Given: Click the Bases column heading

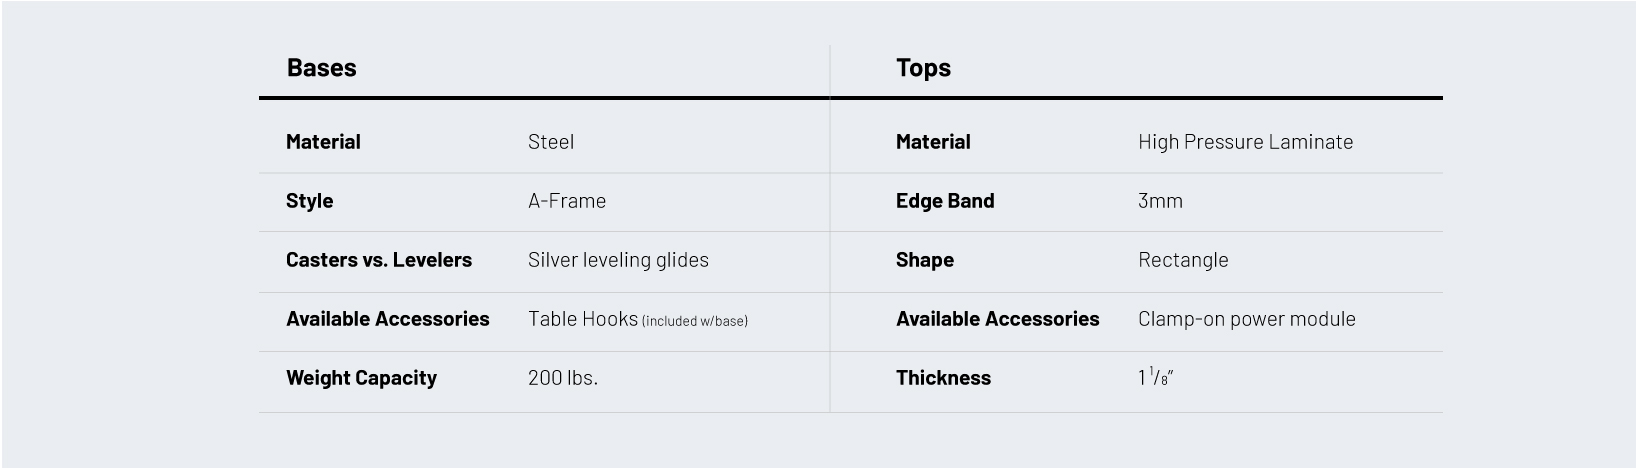Looking at the screenshot, I should click(x=321, y=67).
